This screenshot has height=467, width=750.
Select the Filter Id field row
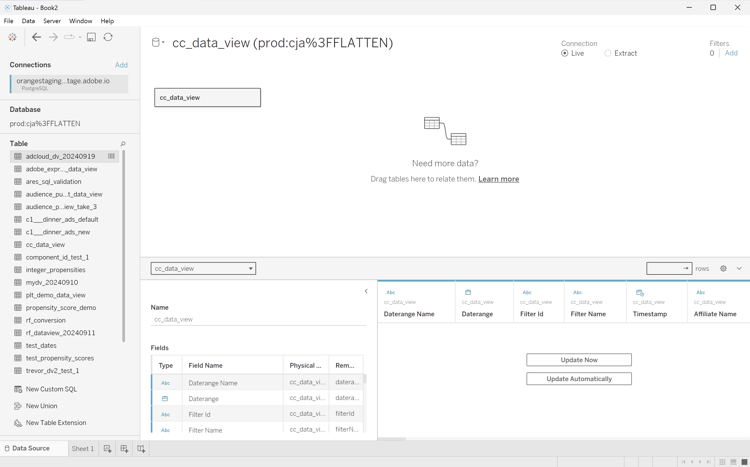click(257, 414)
